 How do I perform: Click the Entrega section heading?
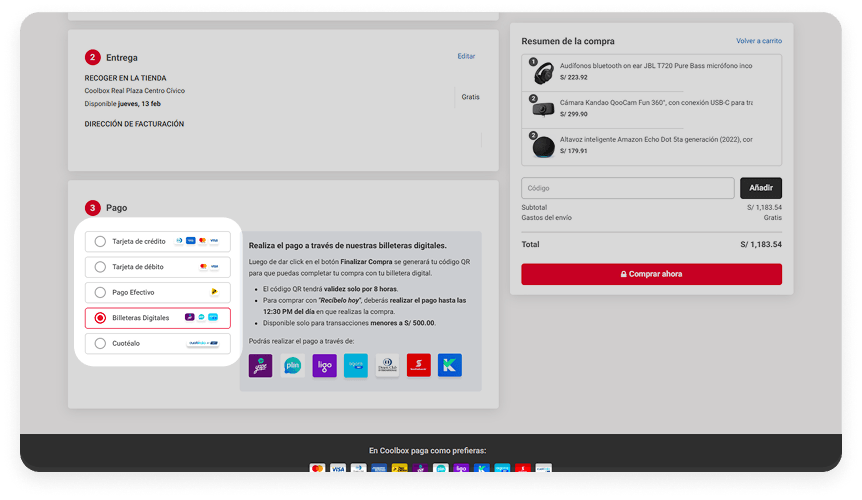coord(121,58)
